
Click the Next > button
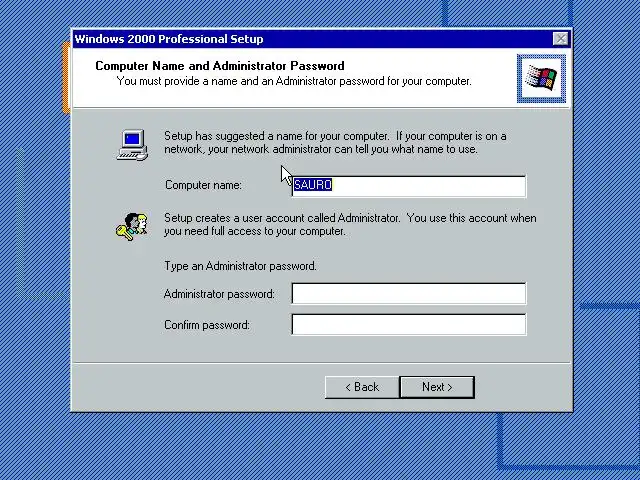437,387
